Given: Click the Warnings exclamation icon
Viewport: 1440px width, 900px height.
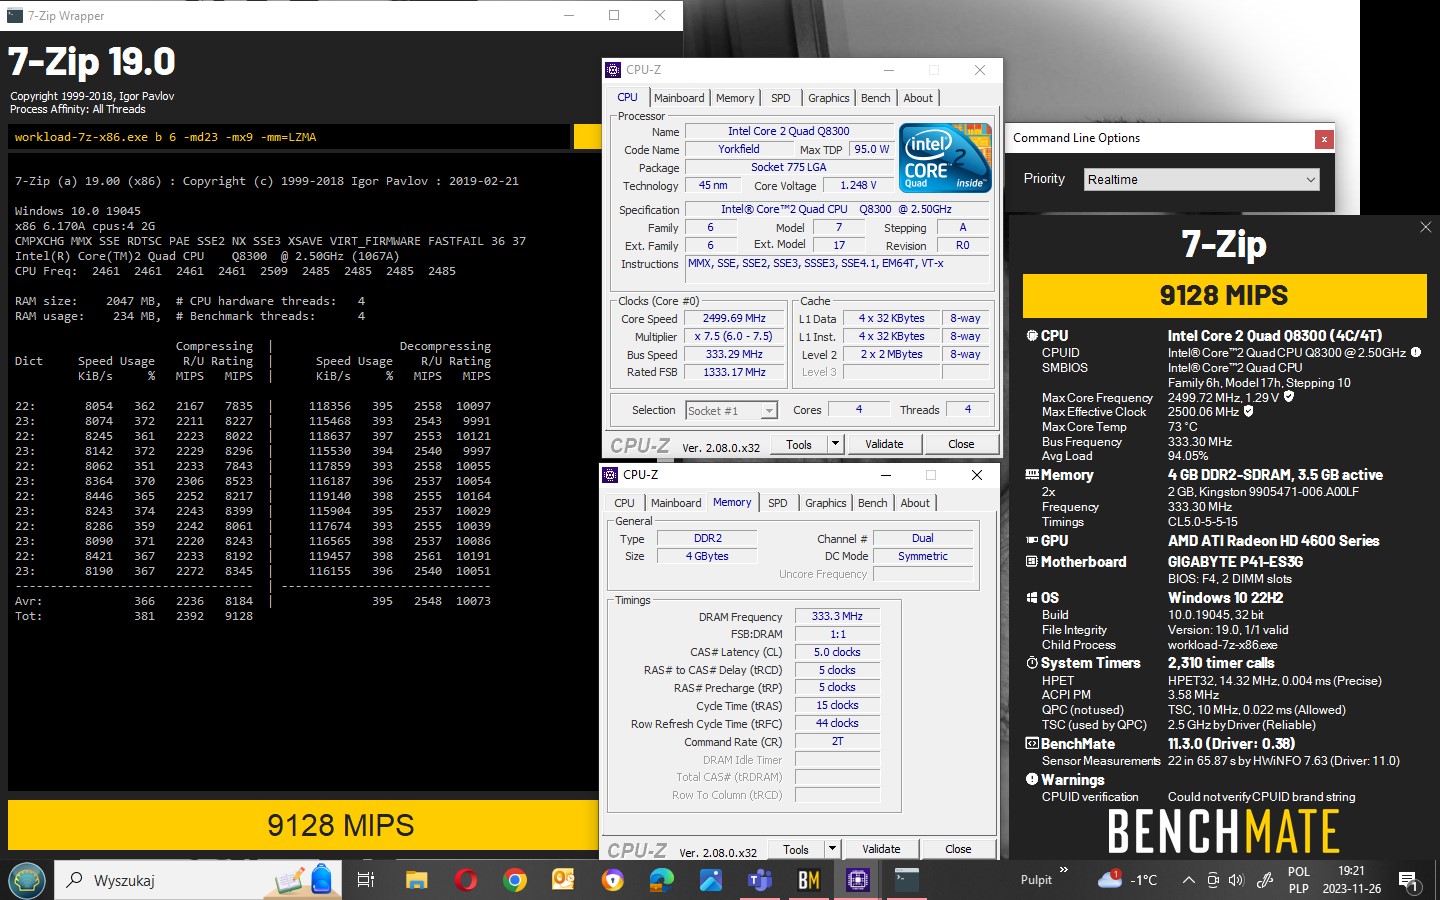Looking at the screenshot, I should 1032,779.
